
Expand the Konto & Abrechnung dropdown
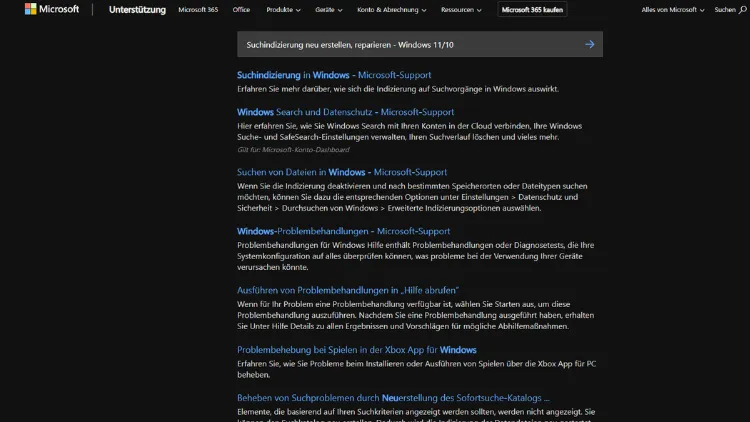coord(391,10)
